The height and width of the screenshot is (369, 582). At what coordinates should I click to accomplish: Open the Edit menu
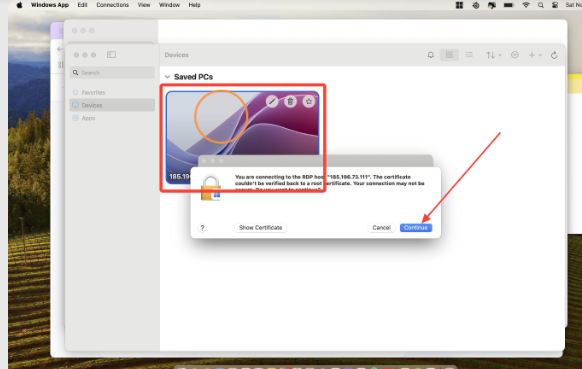pos(82,5)
